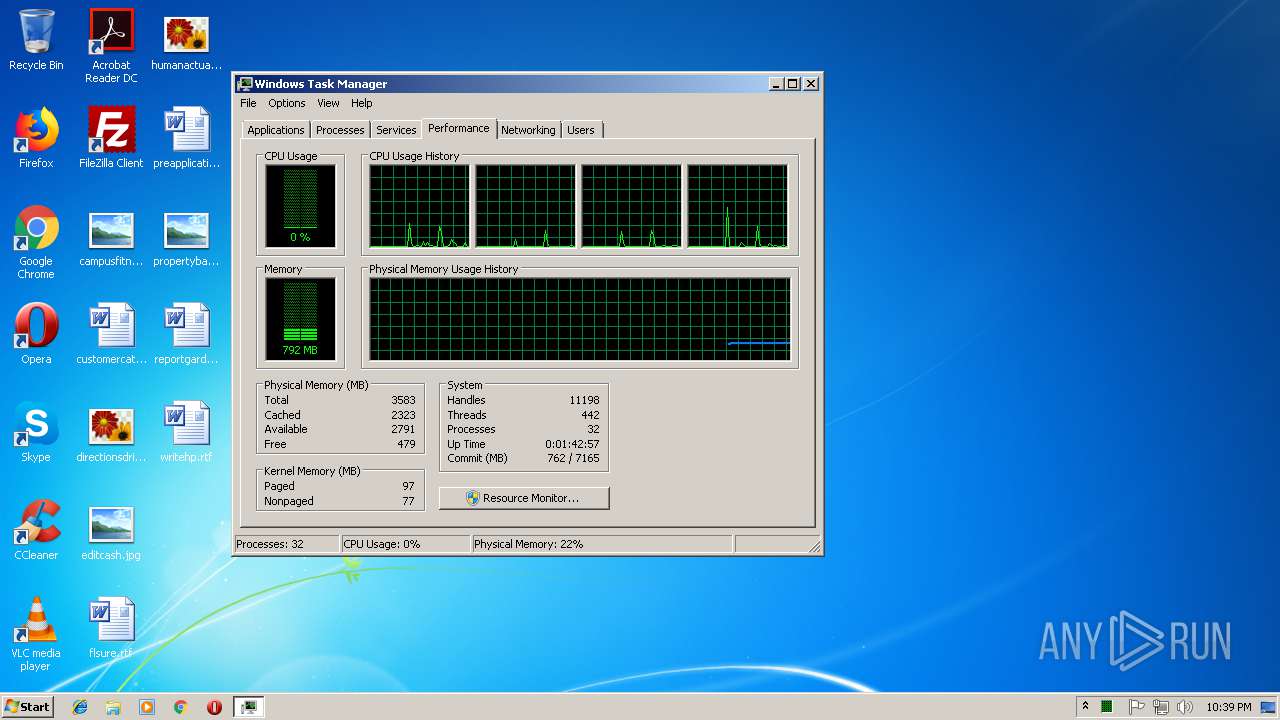The height and width of the screenshot is (720, 1280).
Task: Switch to the Processes tab
Action: pyautogui.click(x=340, y=130)
